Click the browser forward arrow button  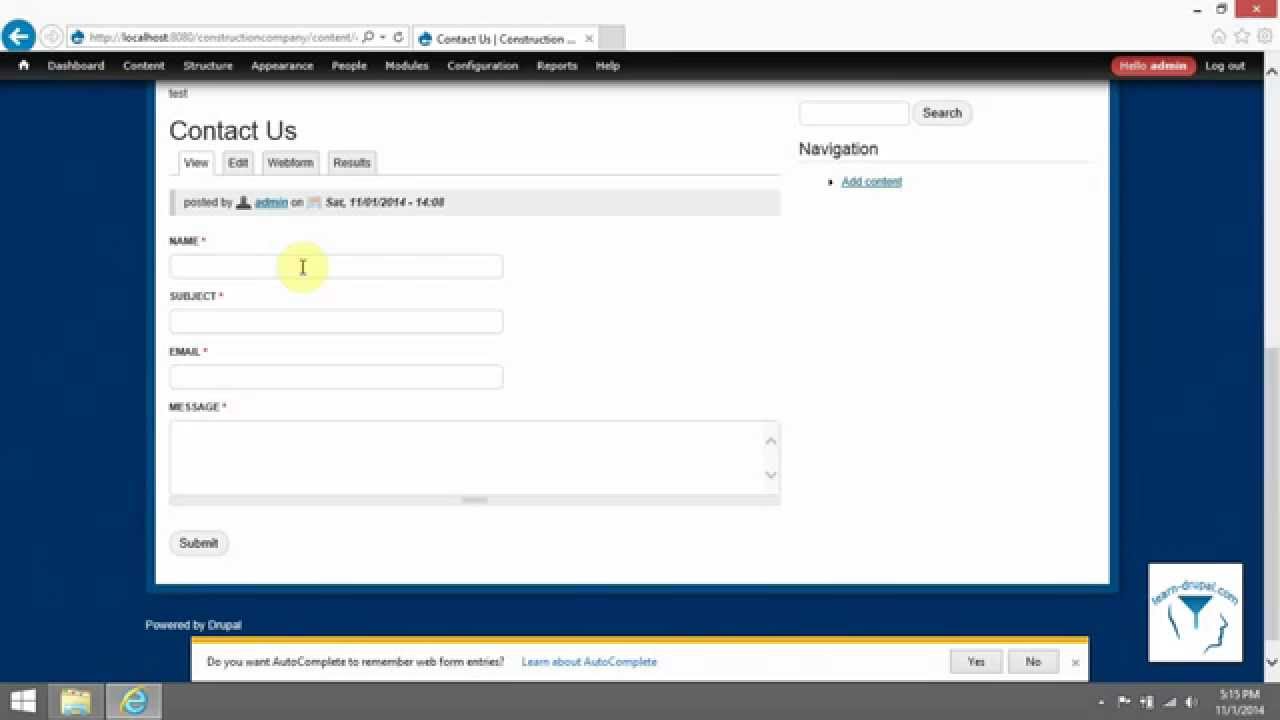[51, 37]
